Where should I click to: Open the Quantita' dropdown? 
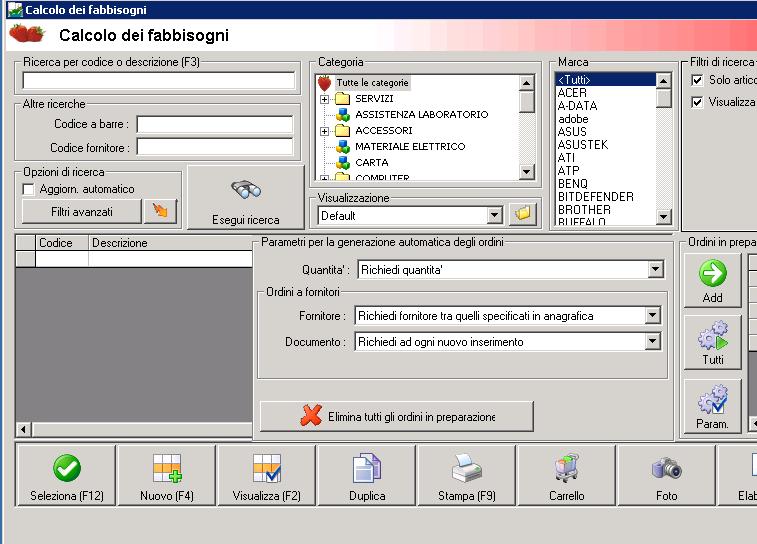pyautogui.click(x=655, y=269)
